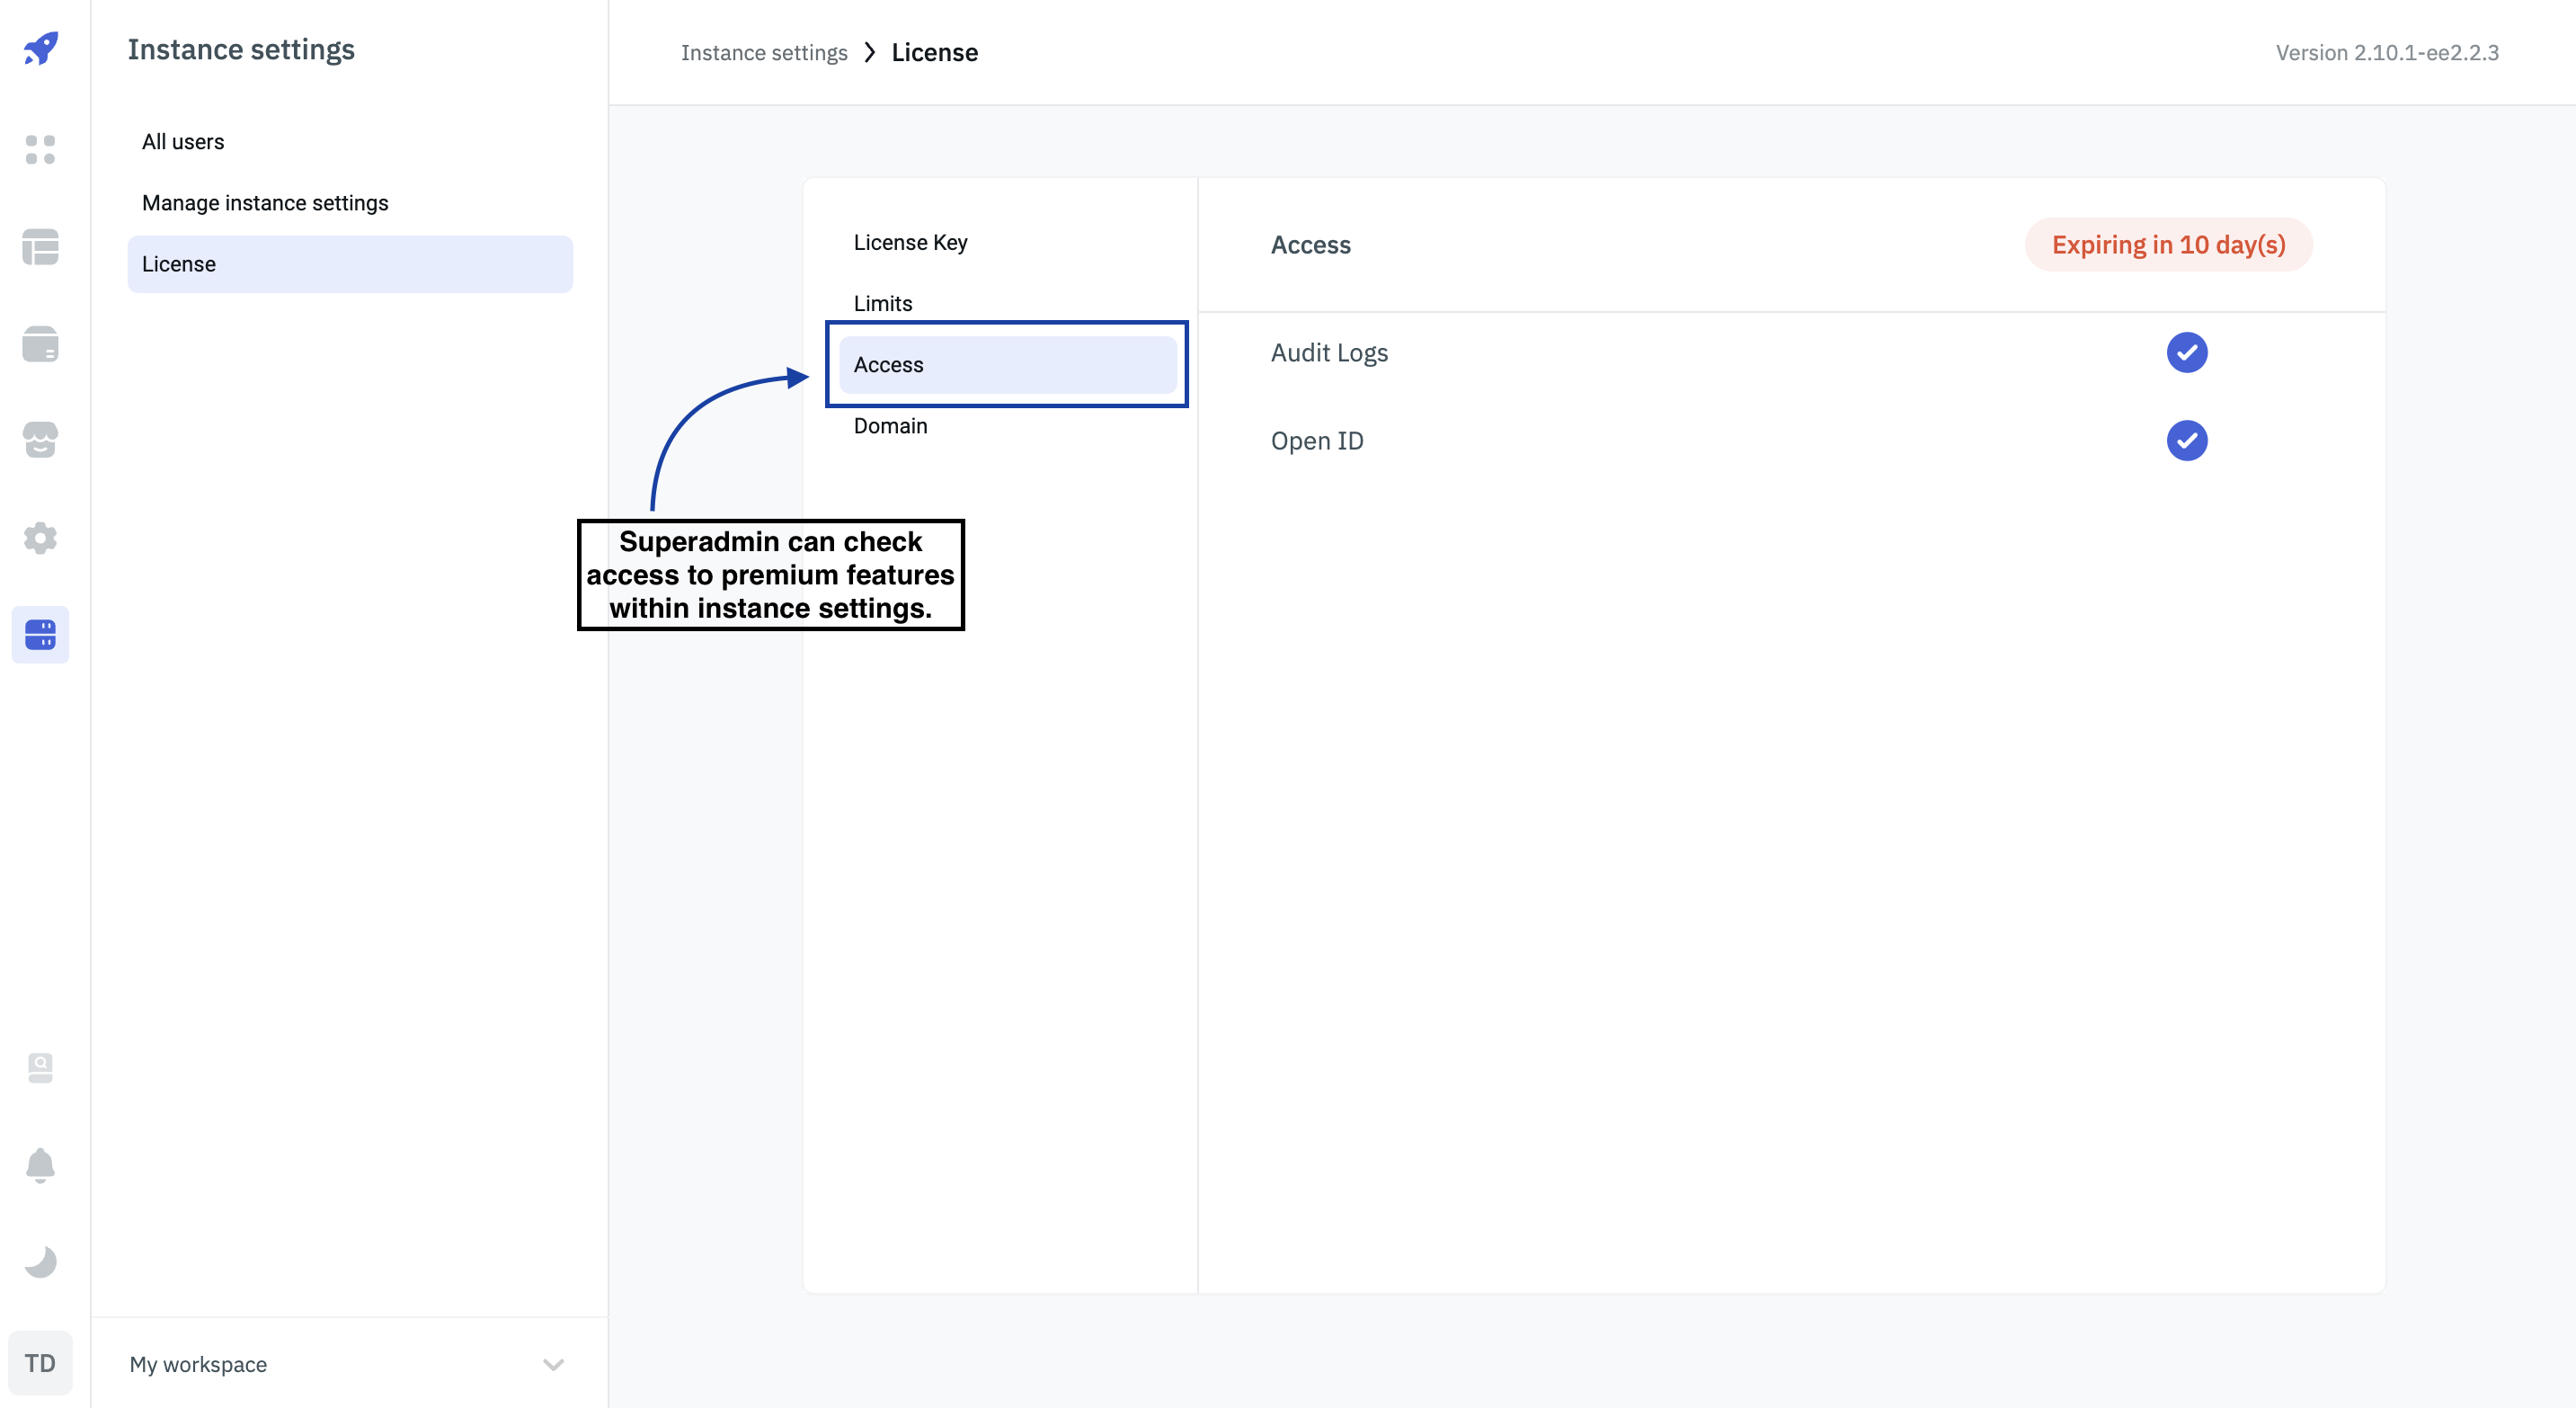Click the workspace chevron arrow
The height and width of the screenshot is (1408, 2576).
[553, 1364]
